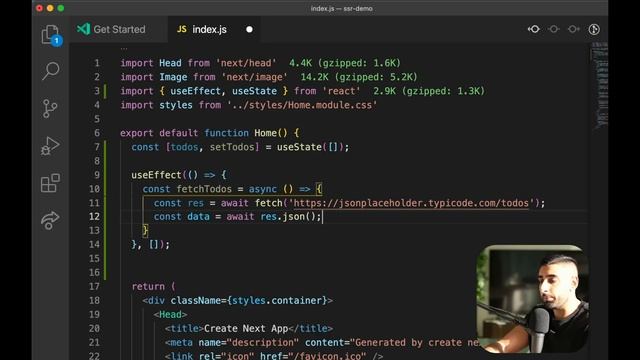The height and width of the screenshot is (360, 640).
Task: Click the window title index.js — ssr-demo
Action: [x=341, y=8]
